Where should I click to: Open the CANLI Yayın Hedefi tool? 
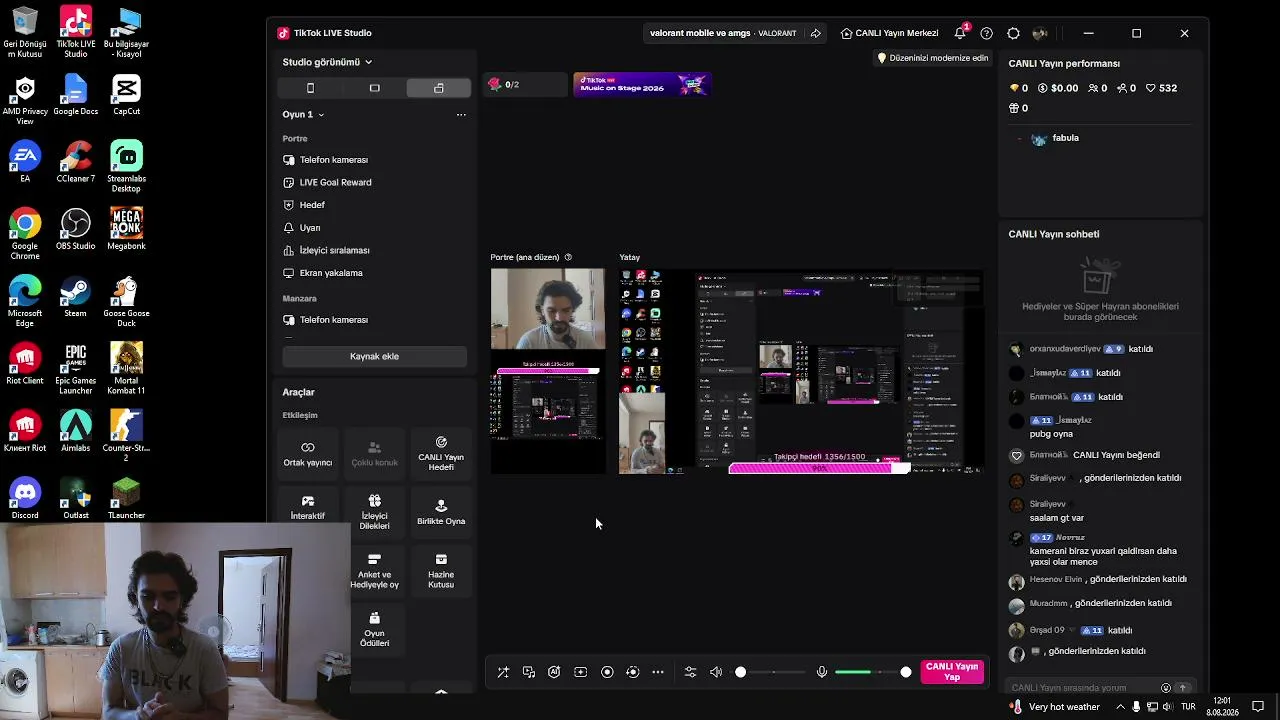[441, 453]
